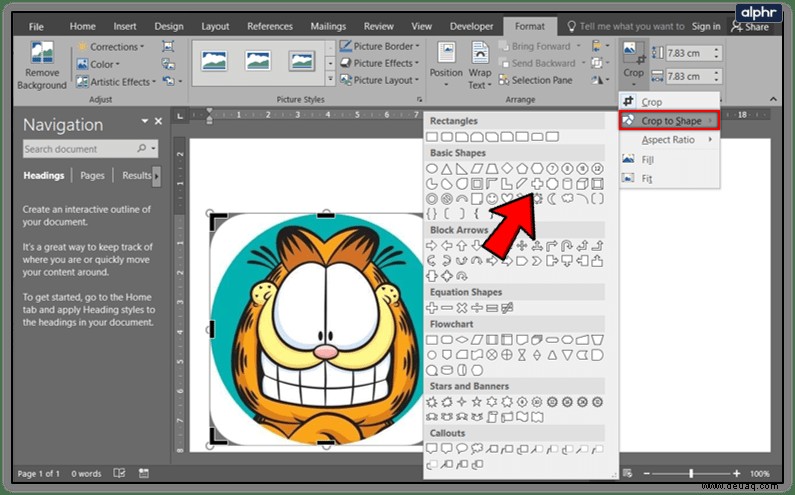This screenshot has height=495, width=795.
Task: Select the flowchart summing junction shape
Action: point(491,355)
